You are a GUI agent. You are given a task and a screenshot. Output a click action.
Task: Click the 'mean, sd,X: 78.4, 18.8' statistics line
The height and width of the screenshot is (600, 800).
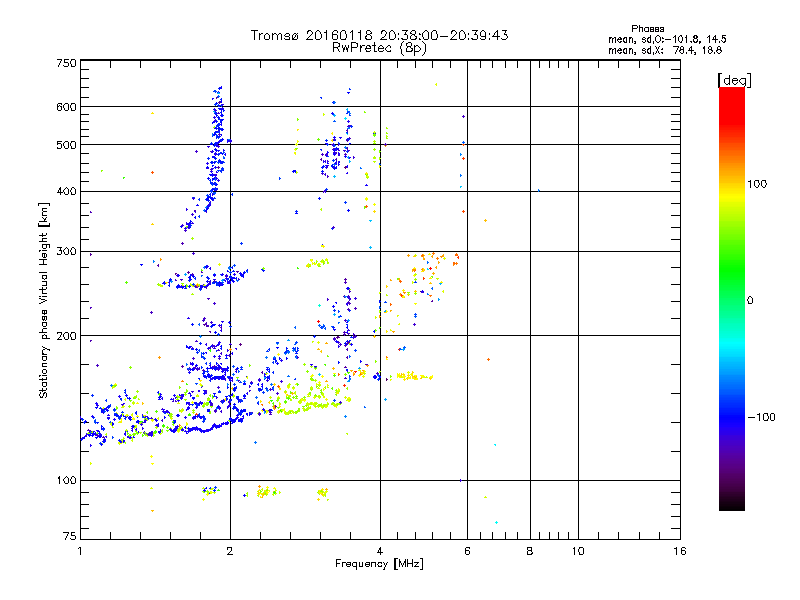tap(665, 50)
